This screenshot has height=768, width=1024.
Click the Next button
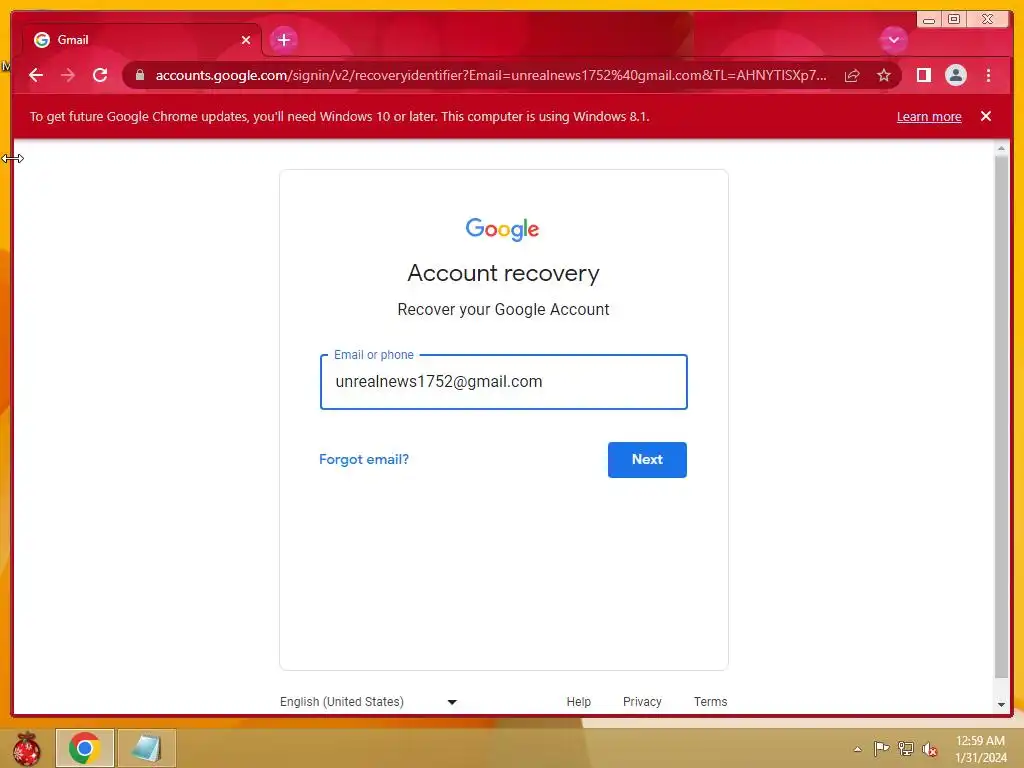(x=647, y=460)
